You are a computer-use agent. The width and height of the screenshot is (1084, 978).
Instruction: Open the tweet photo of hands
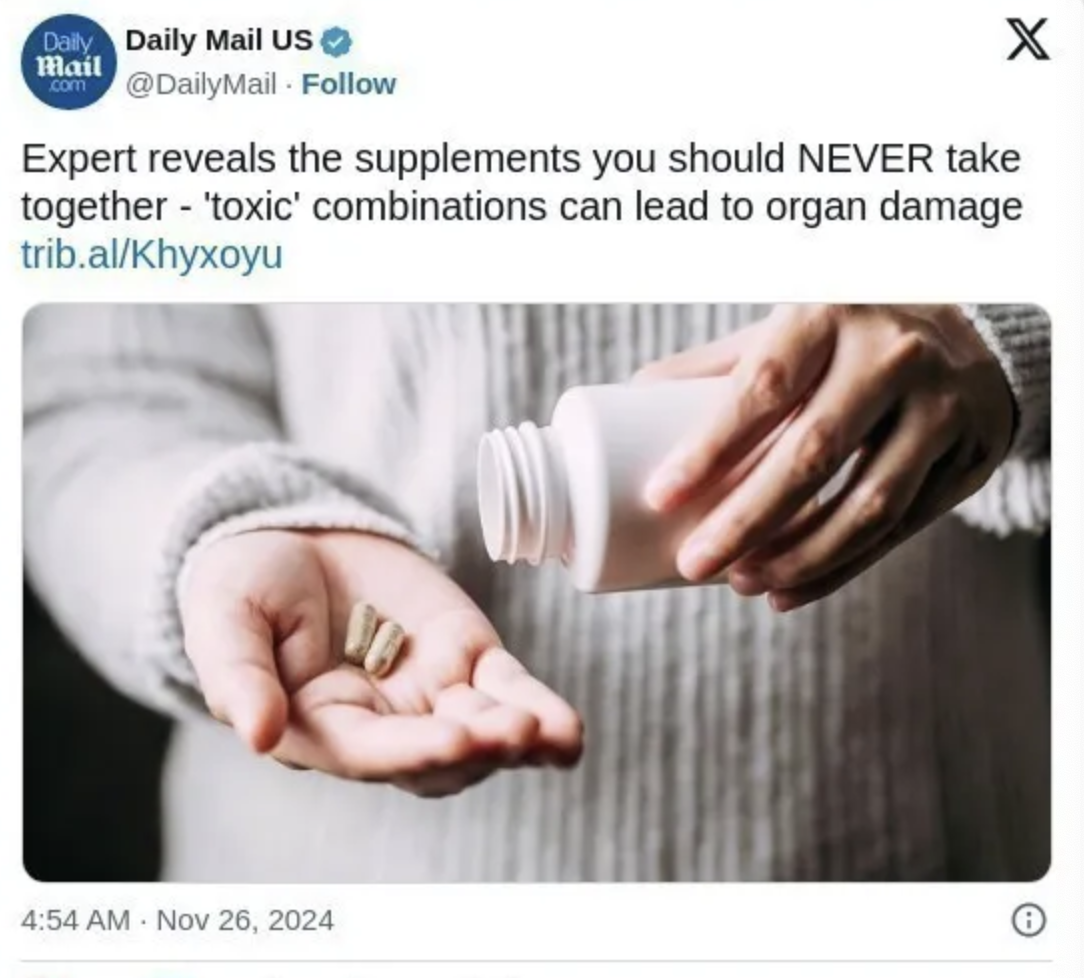click(536, 592)
